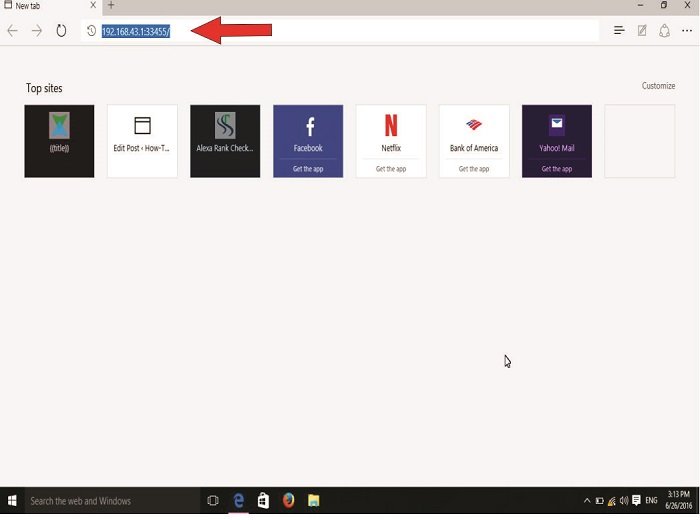Click the Edge icon in taskbar
This screenshot has width=700, height=520.
239,500
